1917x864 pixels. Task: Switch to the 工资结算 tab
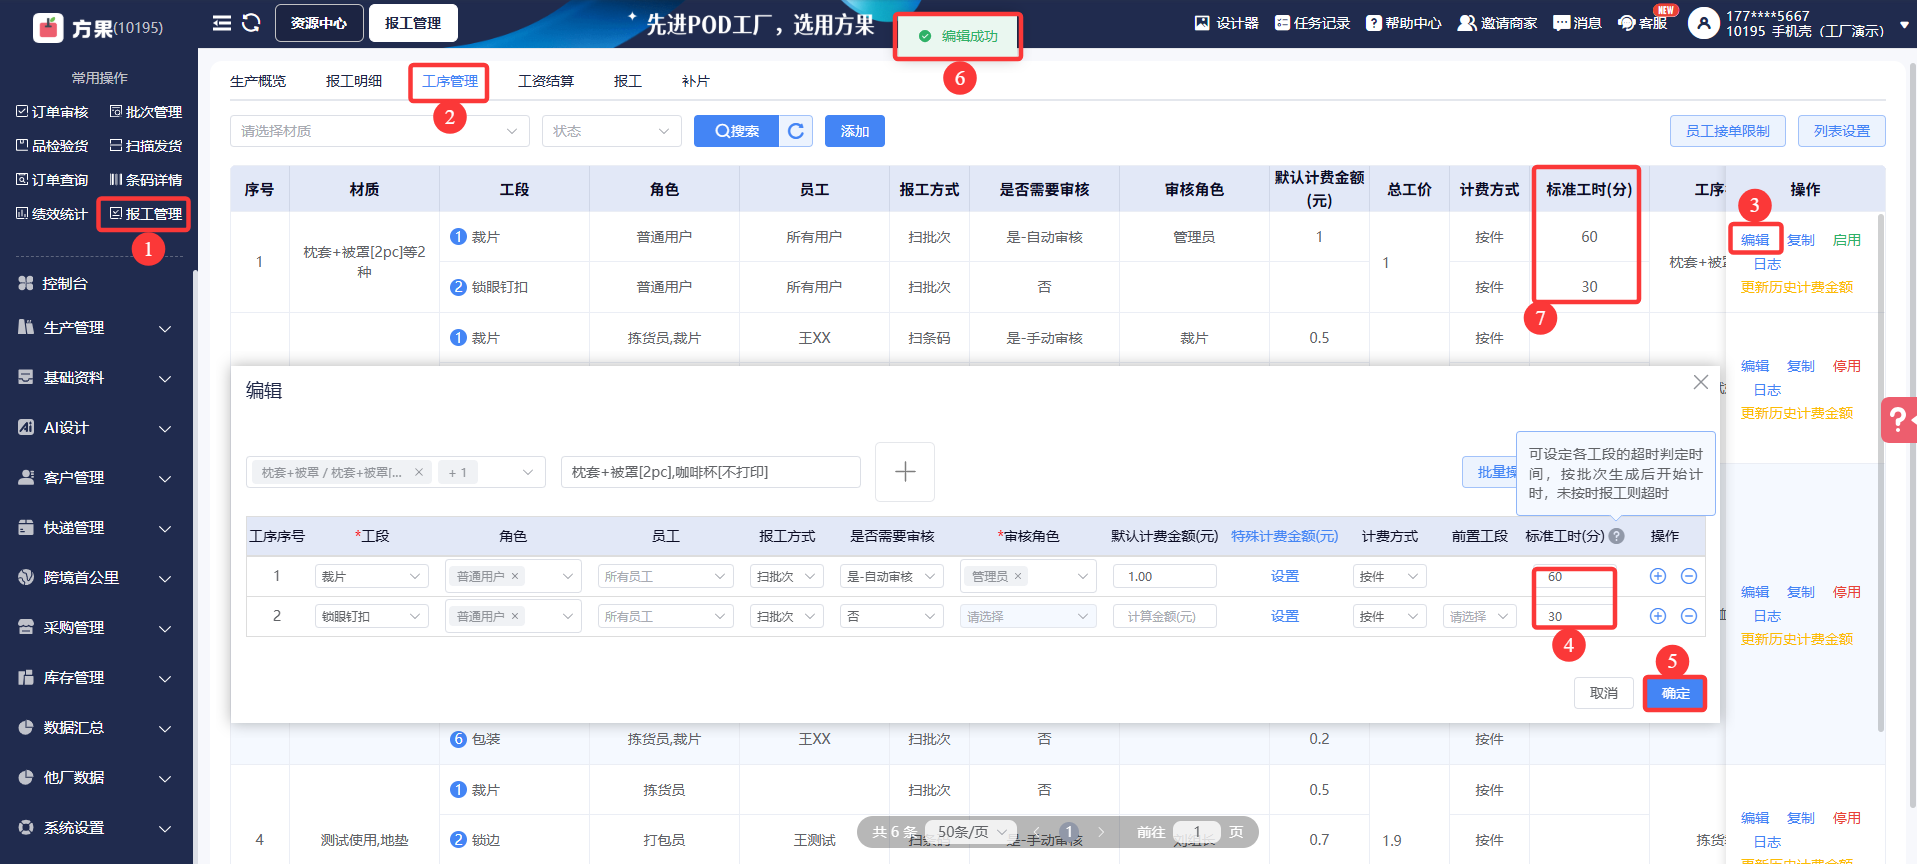pyautogui.click(x=545, y=81)
